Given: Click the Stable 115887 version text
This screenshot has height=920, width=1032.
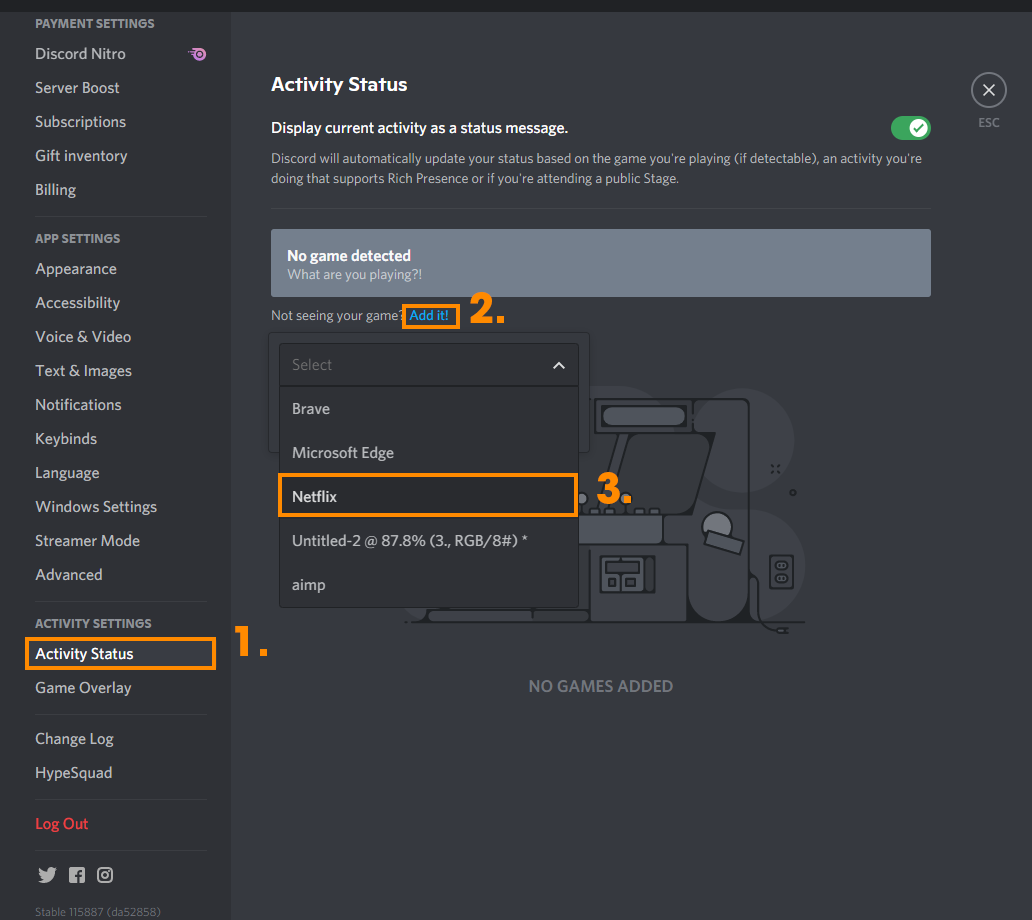Looking at the screenshot, I should click(x=97, y=911).
